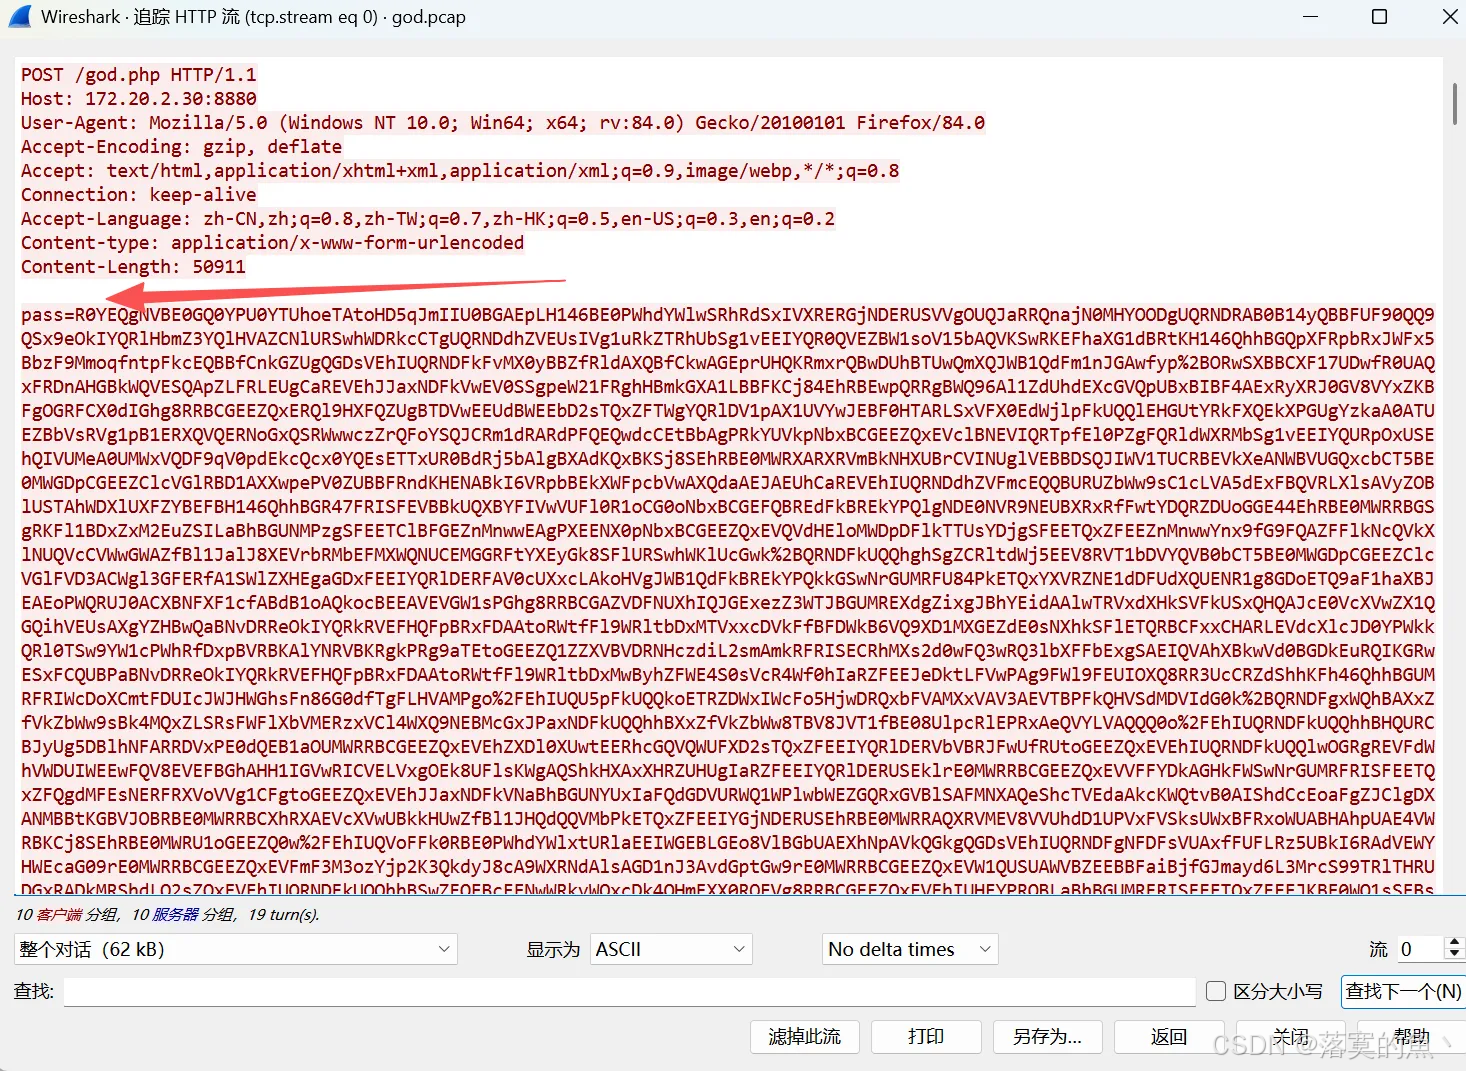This screenshot has height=1071, width=1466.
Task: Click the Wireshark shark fin icon
Action: pyautogui.click(x=19, y=16)
